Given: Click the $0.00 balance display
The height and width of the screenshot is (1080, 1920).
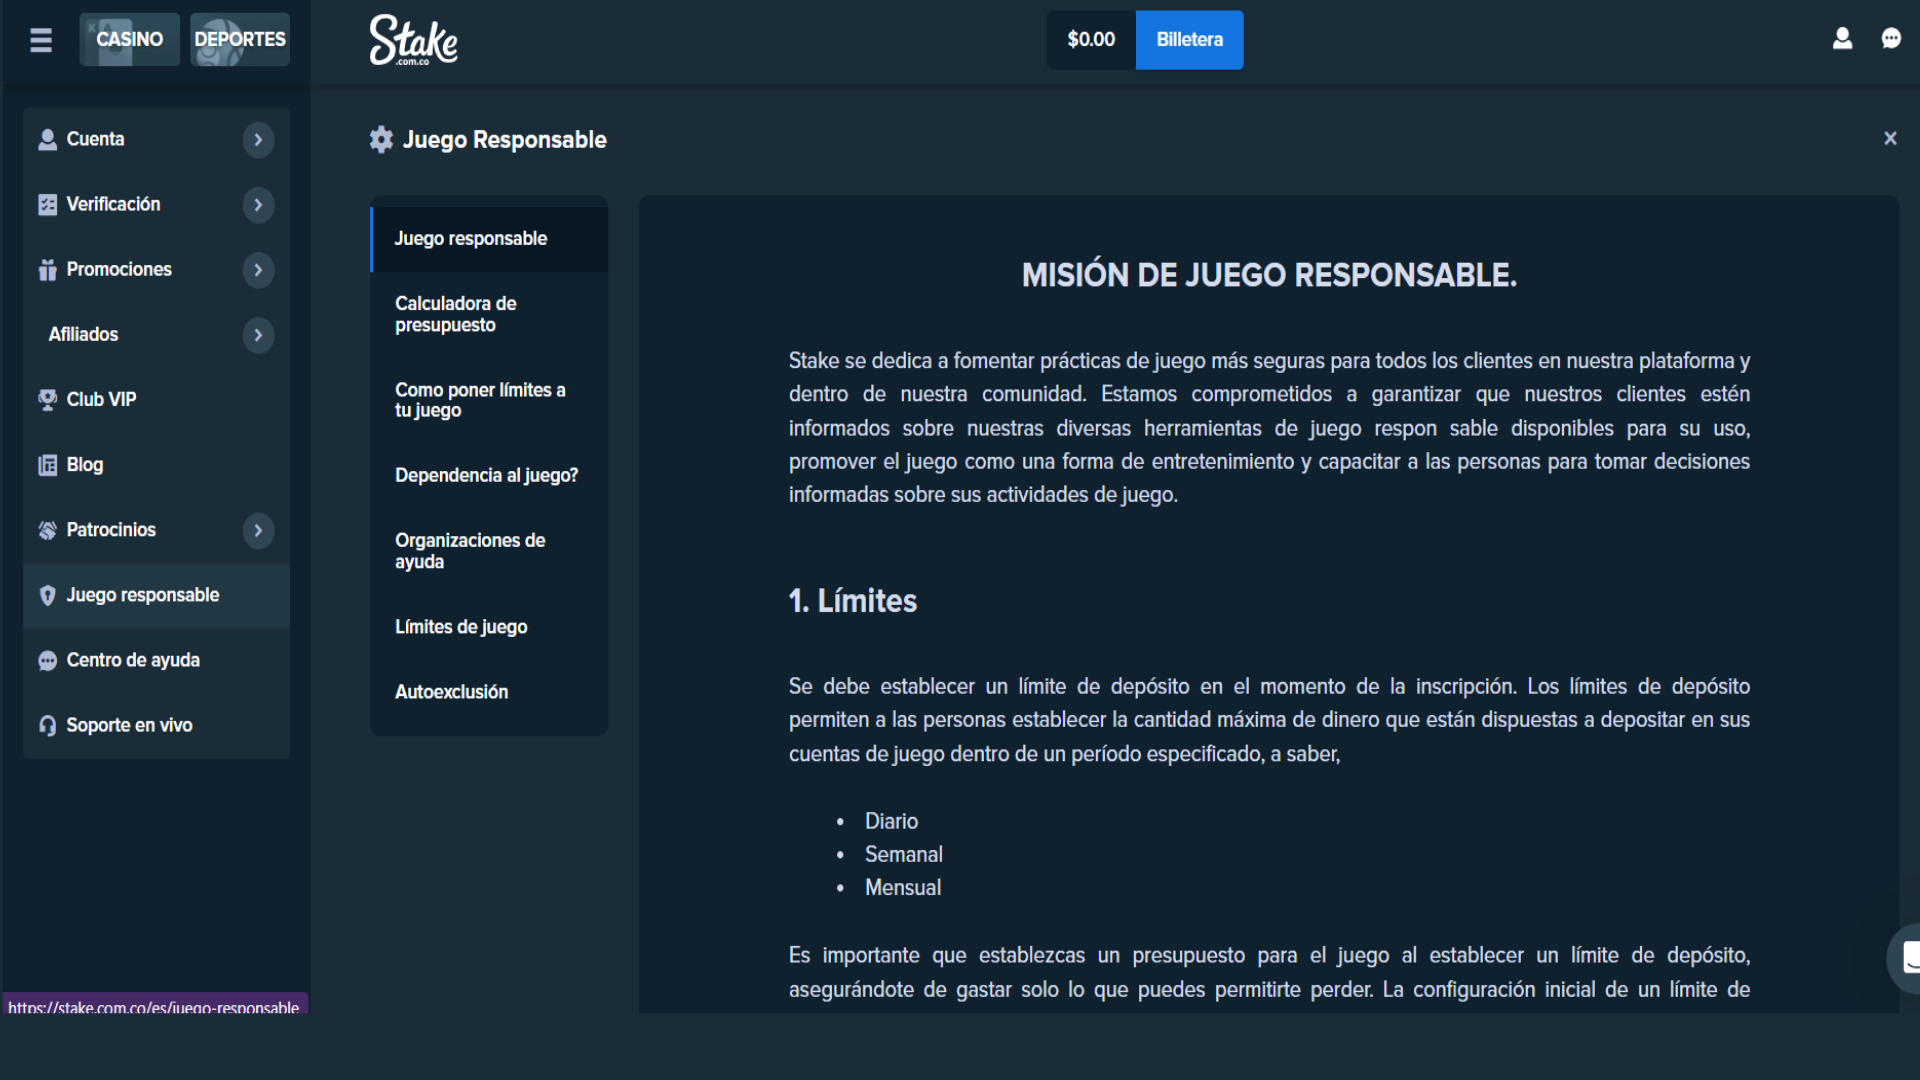Looking at the screenshot, I should tap(1091, 40).
